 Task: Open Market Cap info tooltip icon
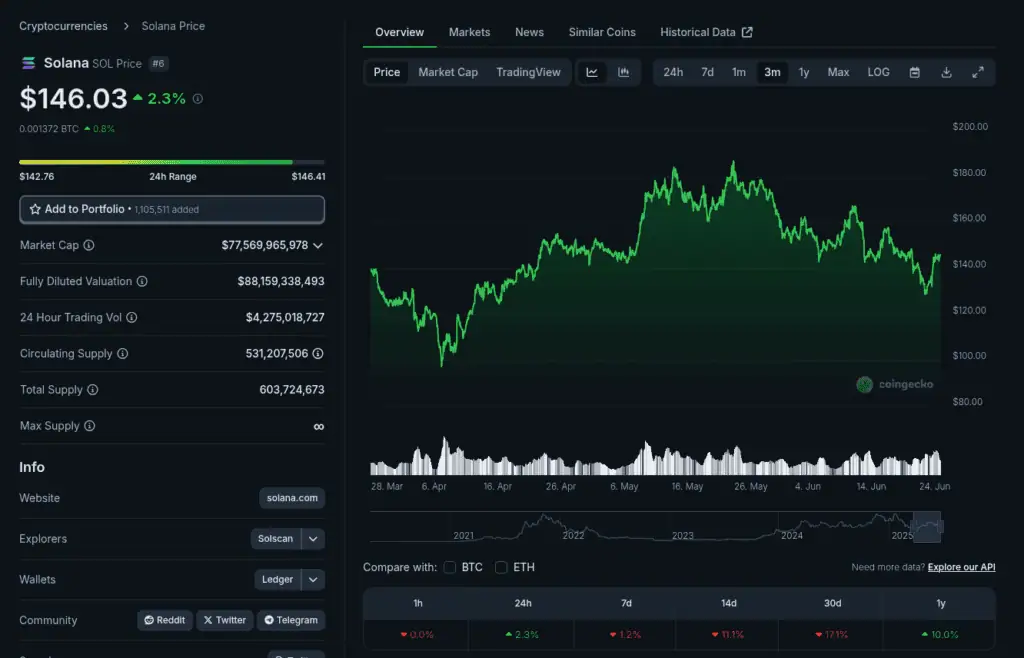(x=89, y=245)
